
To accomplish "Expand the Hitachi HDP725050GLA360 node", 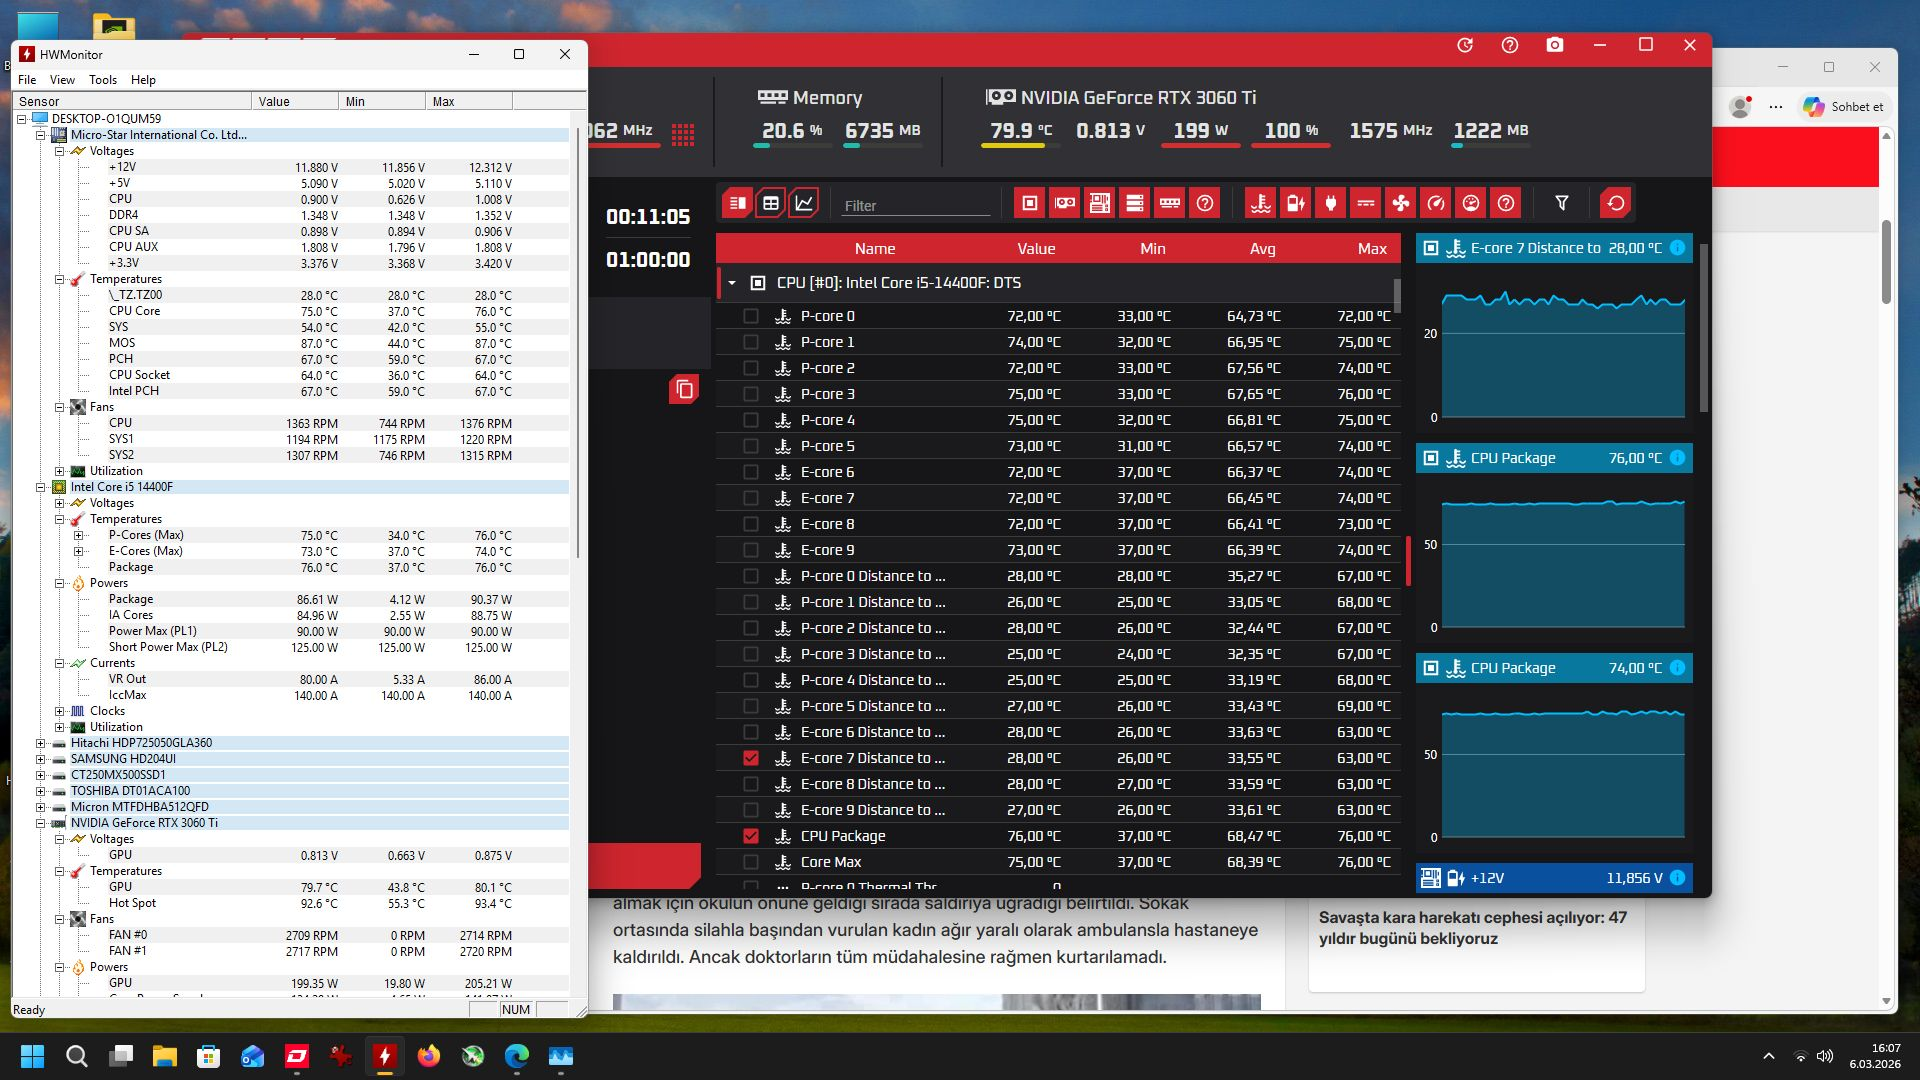I will [41, 743].
